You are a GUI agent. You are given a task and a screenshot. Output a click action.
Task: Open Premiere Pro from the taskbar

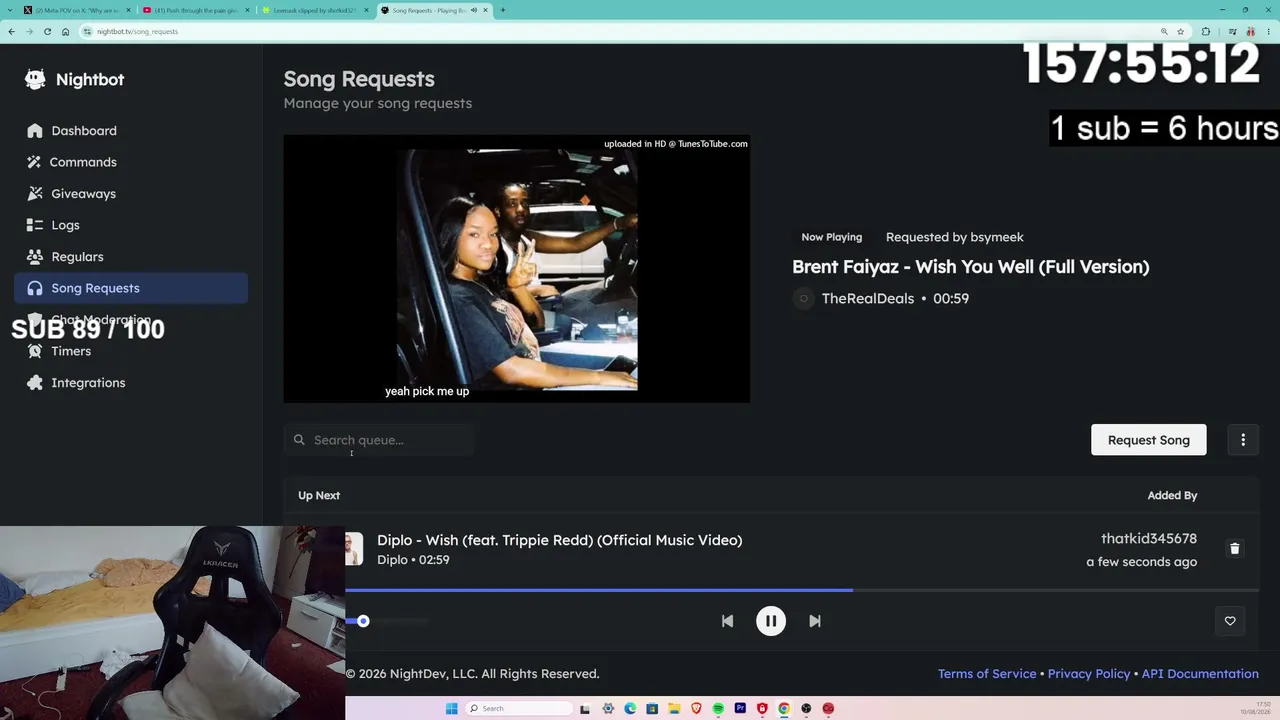click(x=740, y=708)
